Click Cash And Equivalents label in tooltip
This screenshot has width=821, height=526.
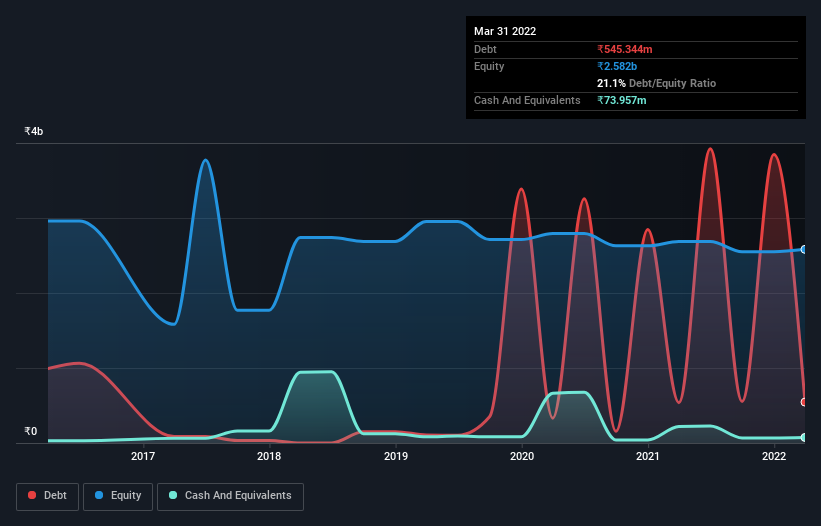(527, 100)
